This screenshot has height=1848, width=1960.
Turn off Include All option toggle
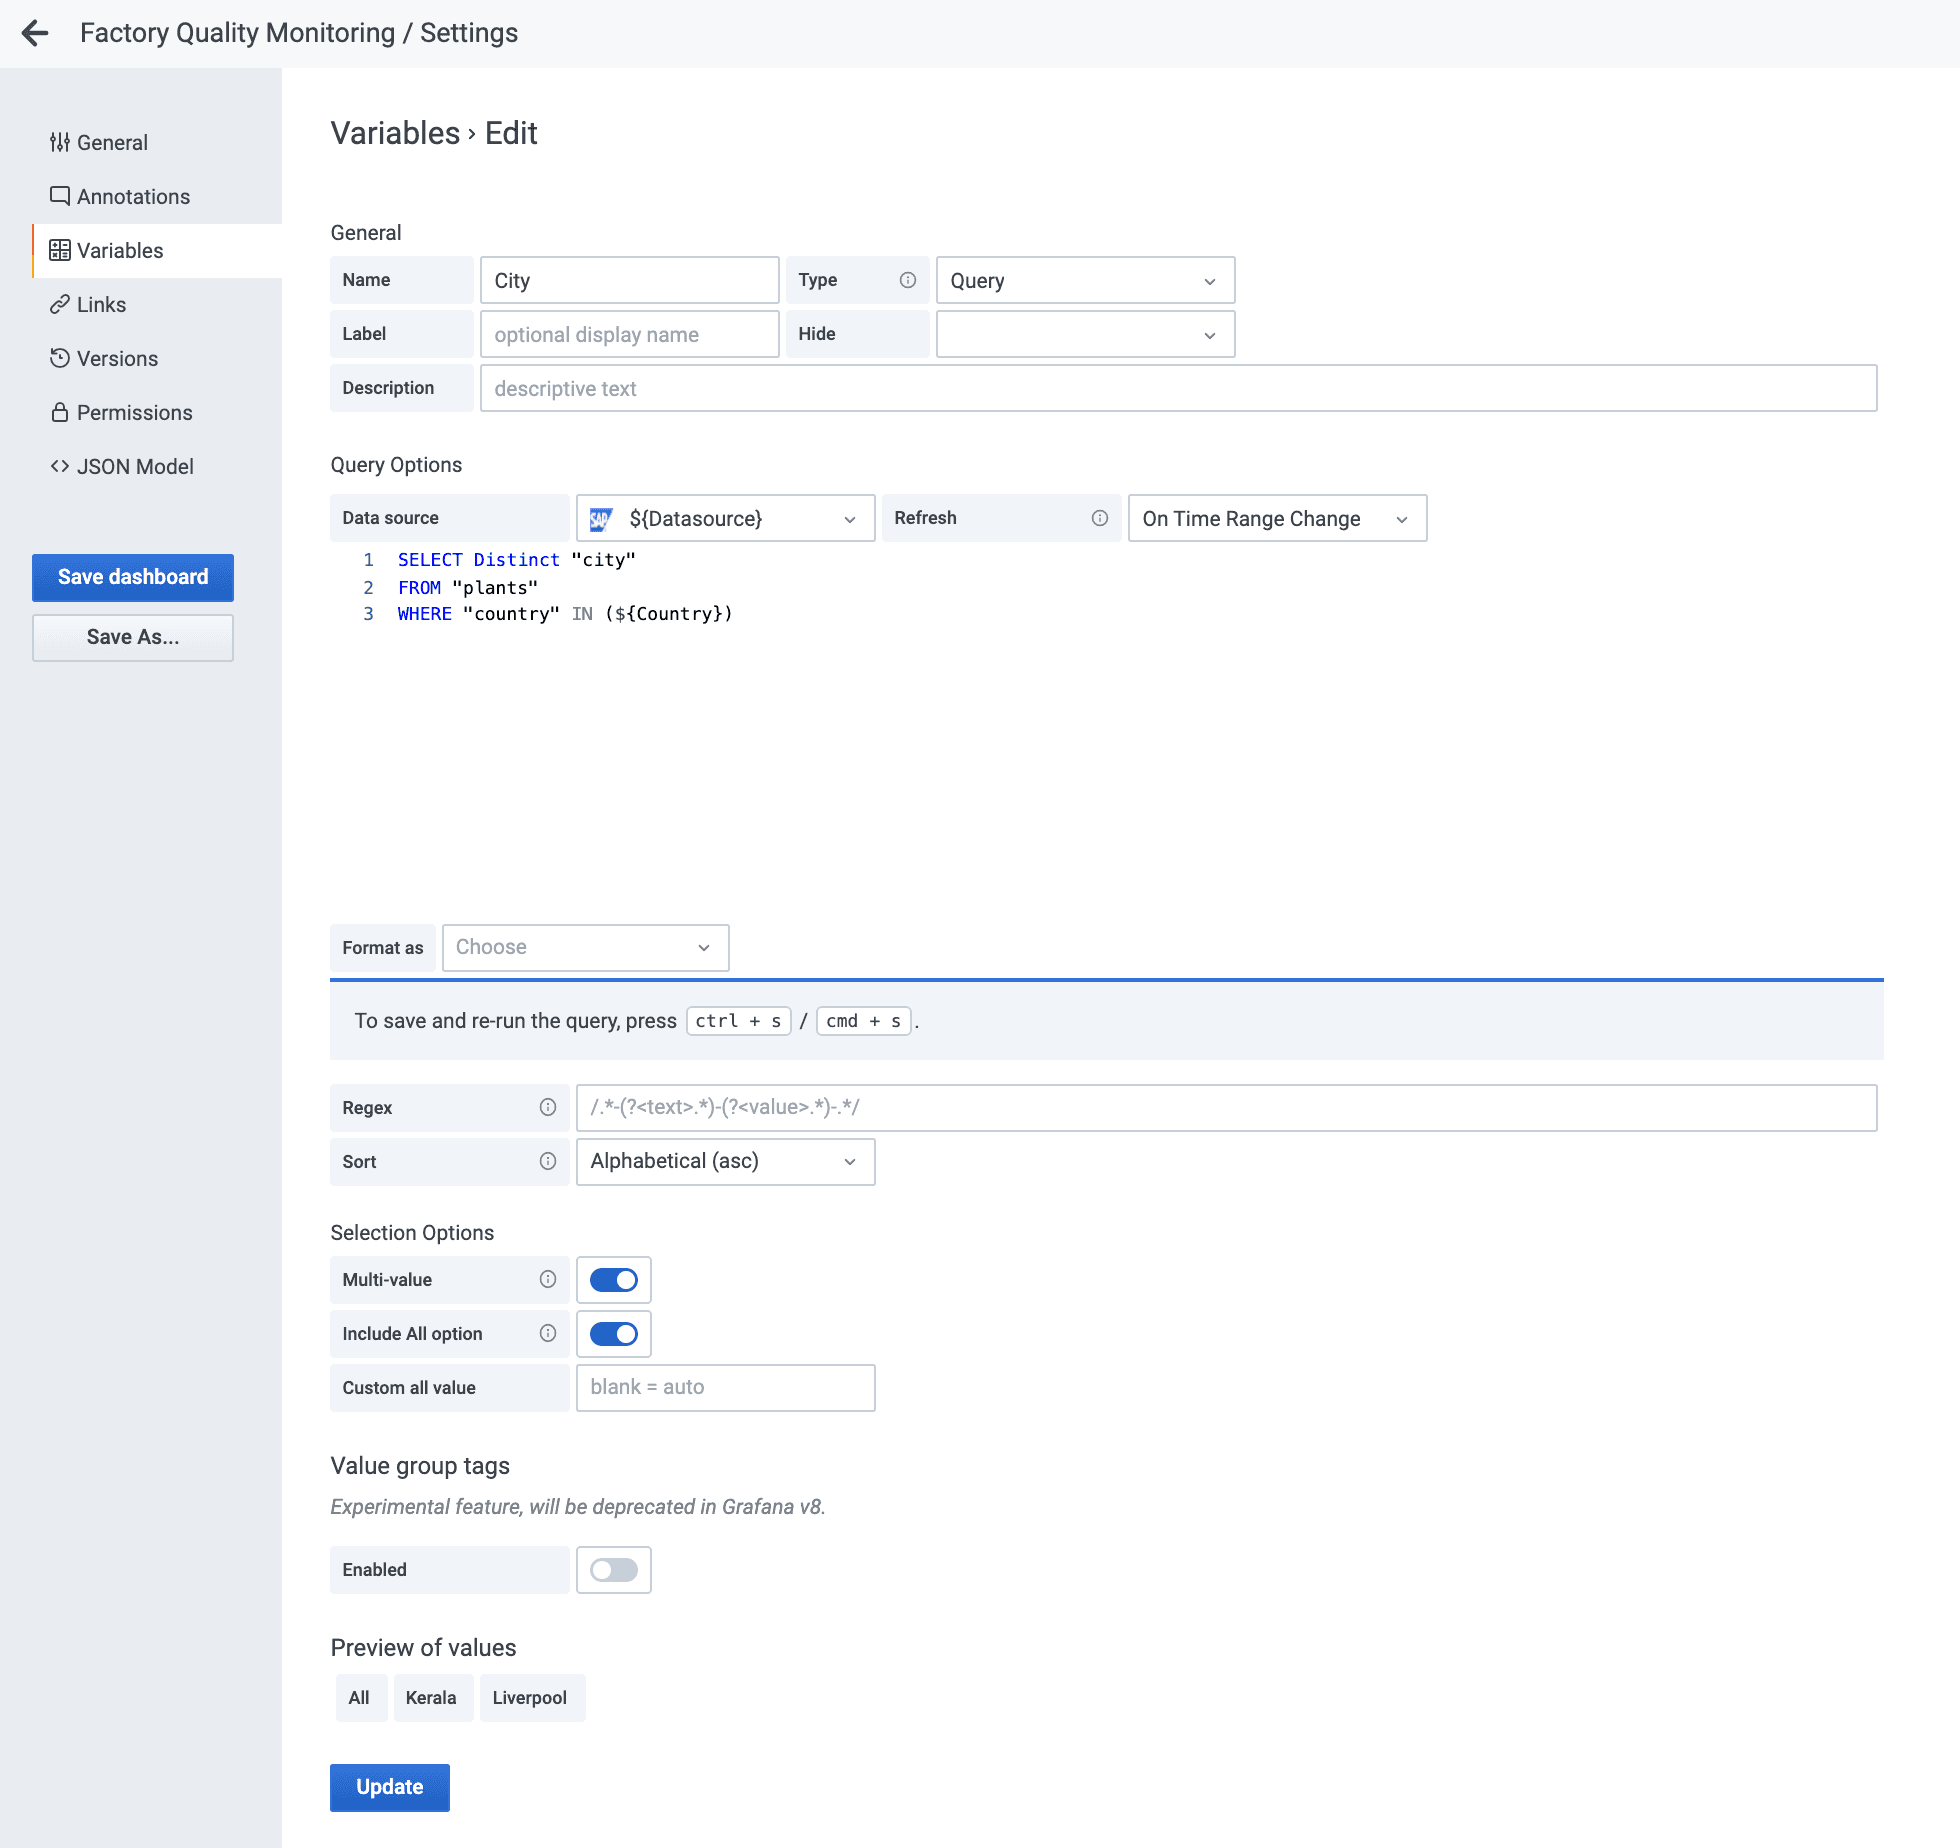[x=613, y=1334]
